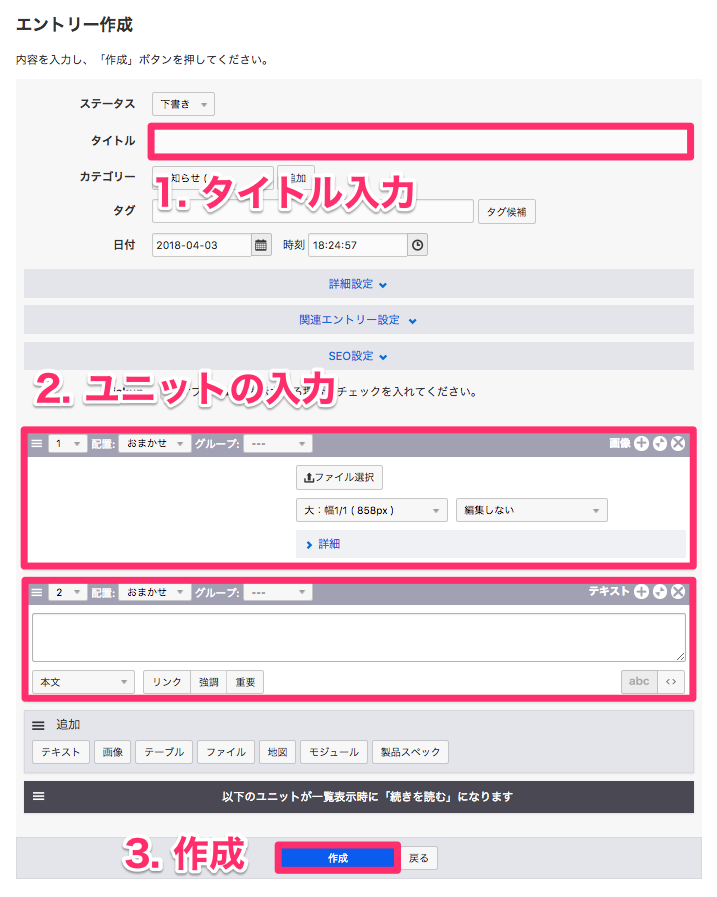The width and height of the screenshot is (717, 897).
Task: Apply 強調 formatting to text
Action: tap(209, 682)
